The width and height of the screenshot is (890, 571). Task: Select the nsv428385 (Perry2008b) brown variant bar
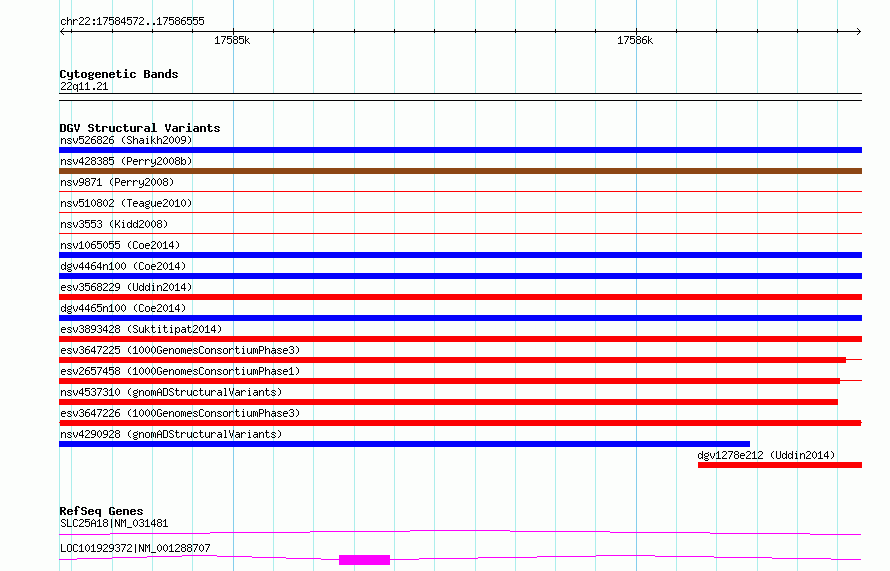[460, 171]
